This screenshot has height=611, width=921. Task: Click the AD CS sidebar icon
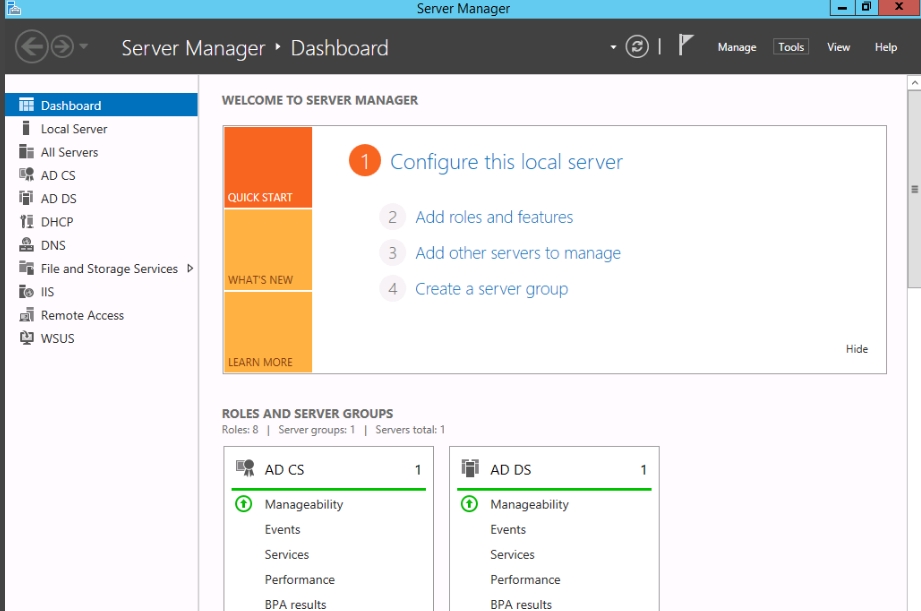click(26, 174)
